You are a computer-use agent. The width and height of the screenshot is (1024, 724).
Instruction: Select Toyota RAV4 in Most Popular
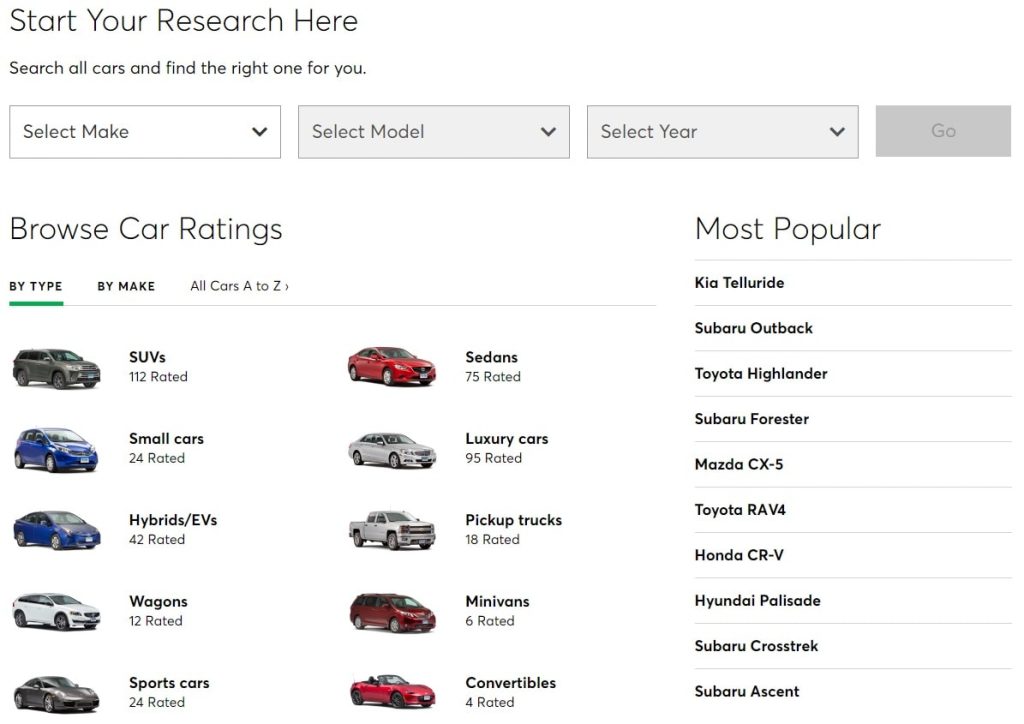[740, 510]
